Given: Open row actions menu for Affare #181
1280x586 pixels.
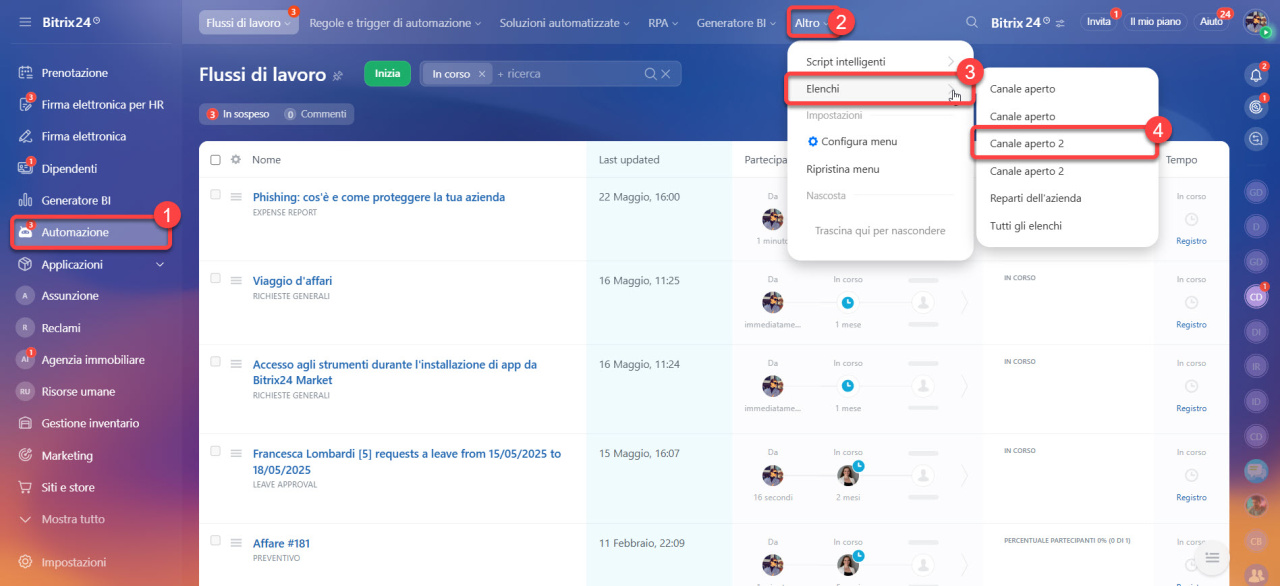Looking at the screenshot, I should click(x=236, y=543).
